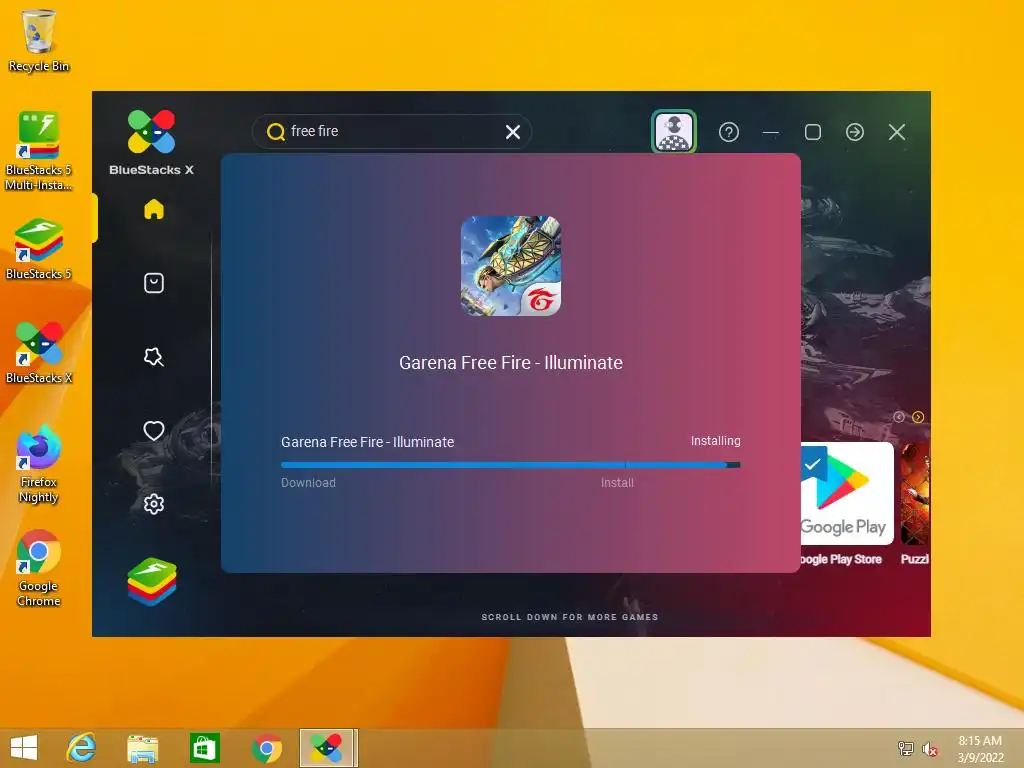This screenshot has width=1024, height=768.
Task: Select the BlueStacks X desktop shortcut
Action: [39, 353]
